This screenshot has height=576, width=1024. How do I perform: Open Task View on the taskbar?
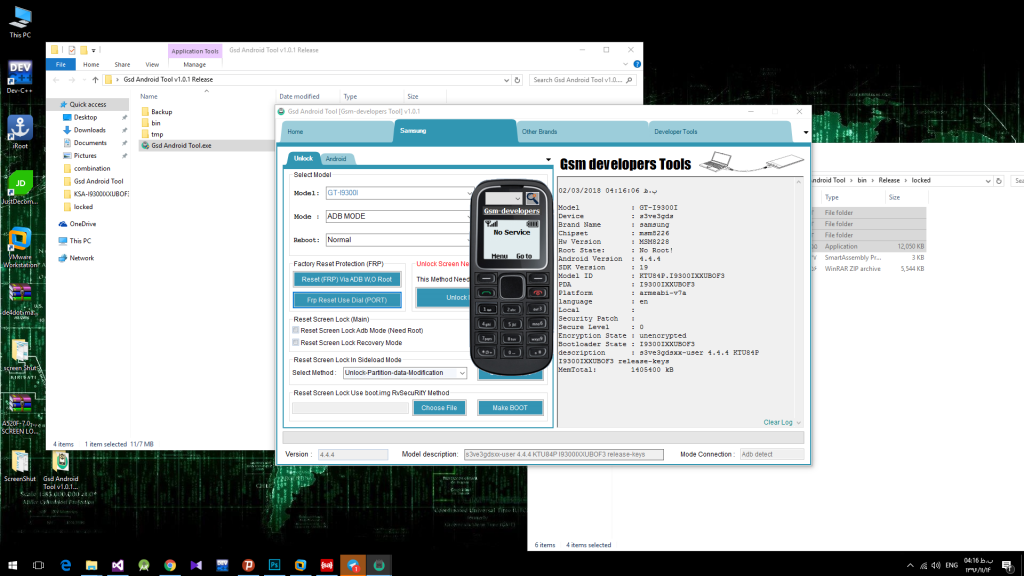39,565
